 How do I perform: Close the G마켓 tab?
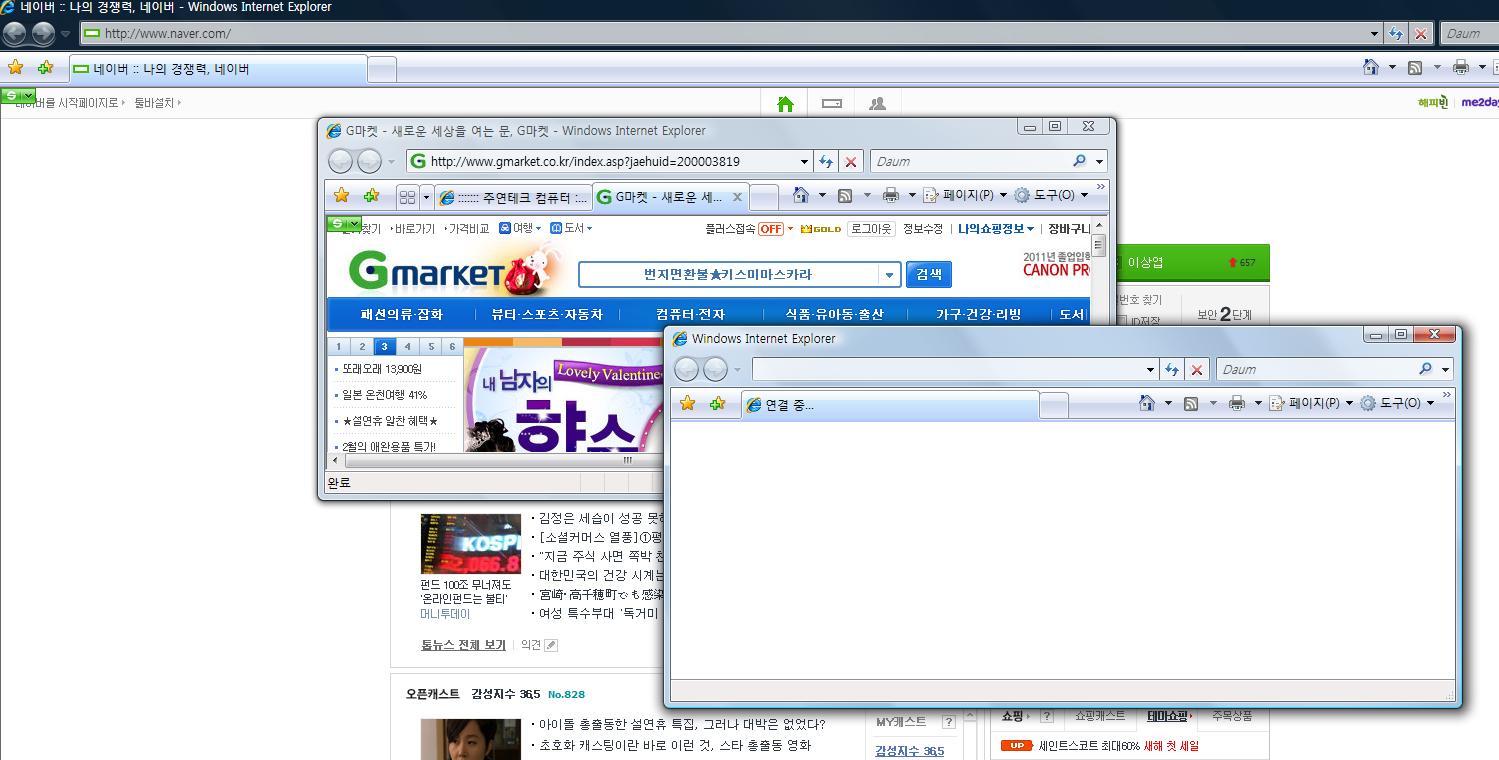point(737,197)
